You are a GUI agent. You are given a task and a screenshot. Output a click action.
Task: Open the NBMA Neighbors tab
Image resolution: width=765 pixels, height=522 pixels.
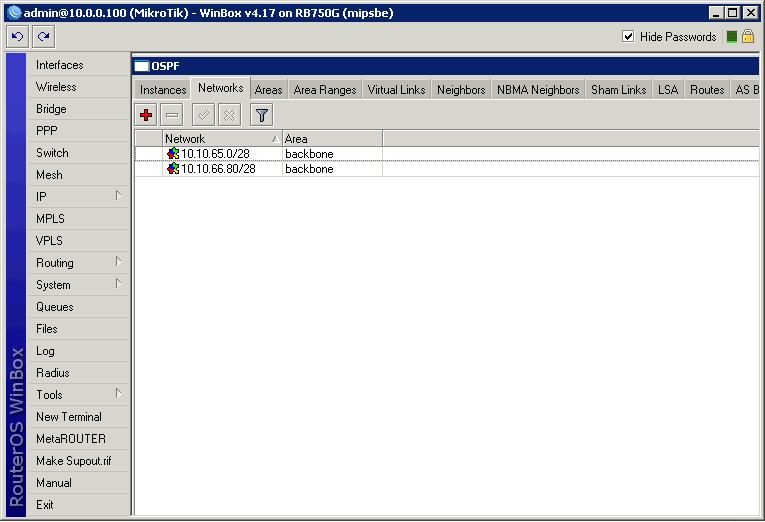538,90
